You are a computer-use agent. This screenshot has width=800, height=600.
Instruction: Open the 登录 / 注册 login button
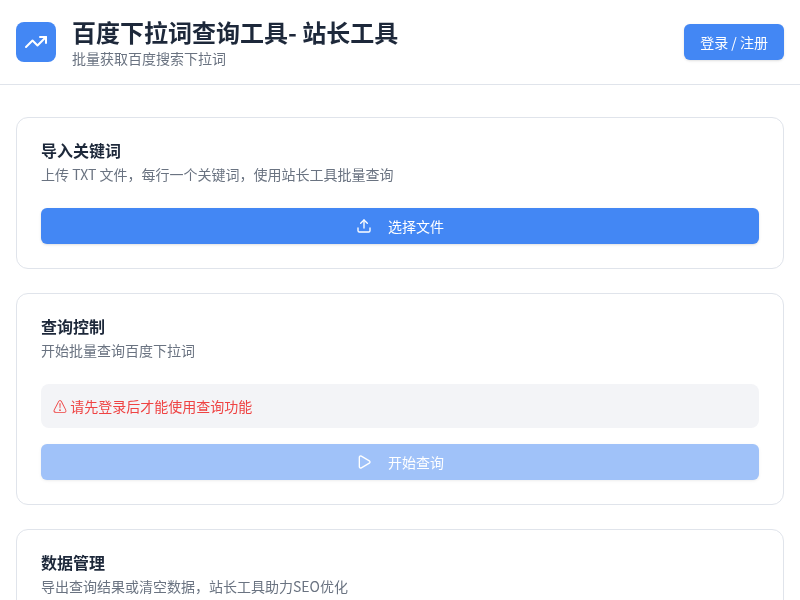point(733,43)
